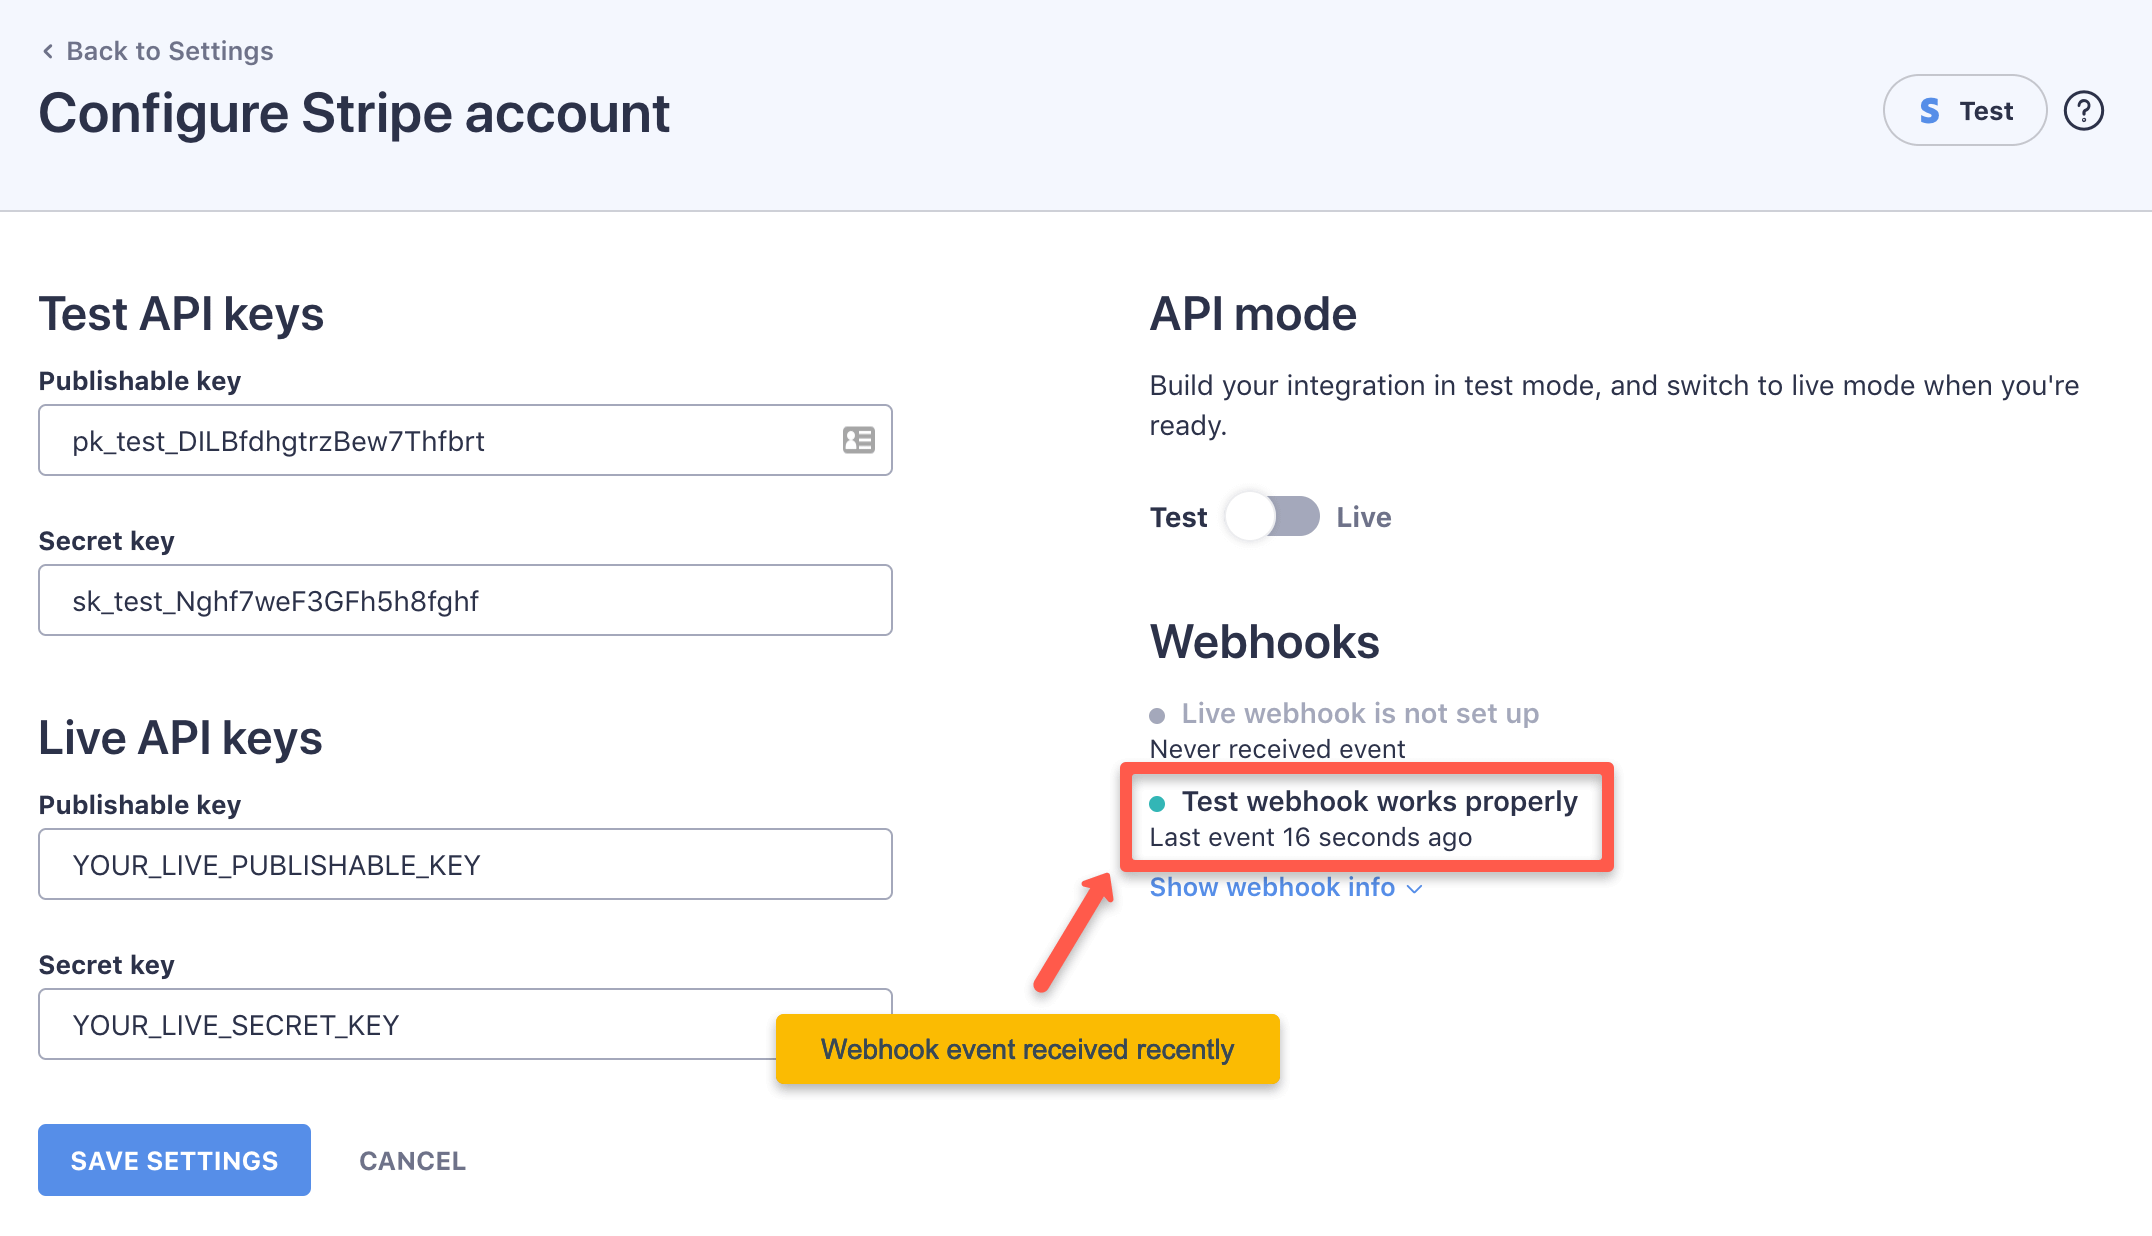Click the Stripe S Test badge
2152x1236 pixels.
coord(1963,110)
